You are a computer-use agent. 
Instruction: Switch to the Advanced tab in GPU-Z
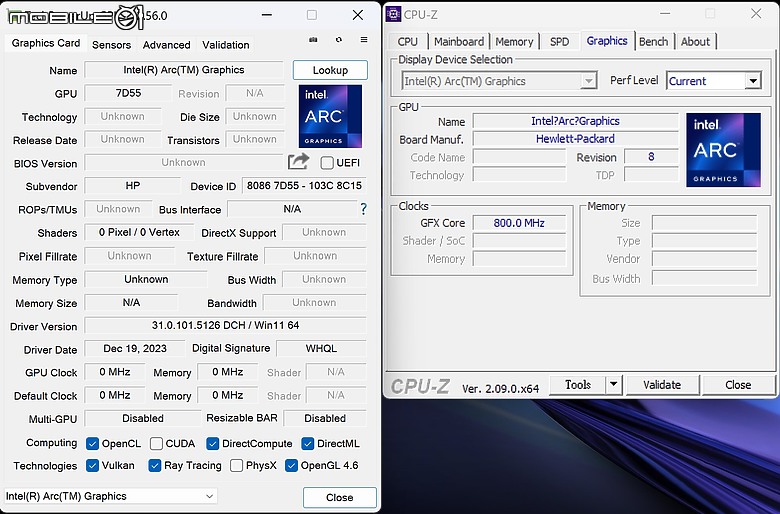(x=167, y=45)
